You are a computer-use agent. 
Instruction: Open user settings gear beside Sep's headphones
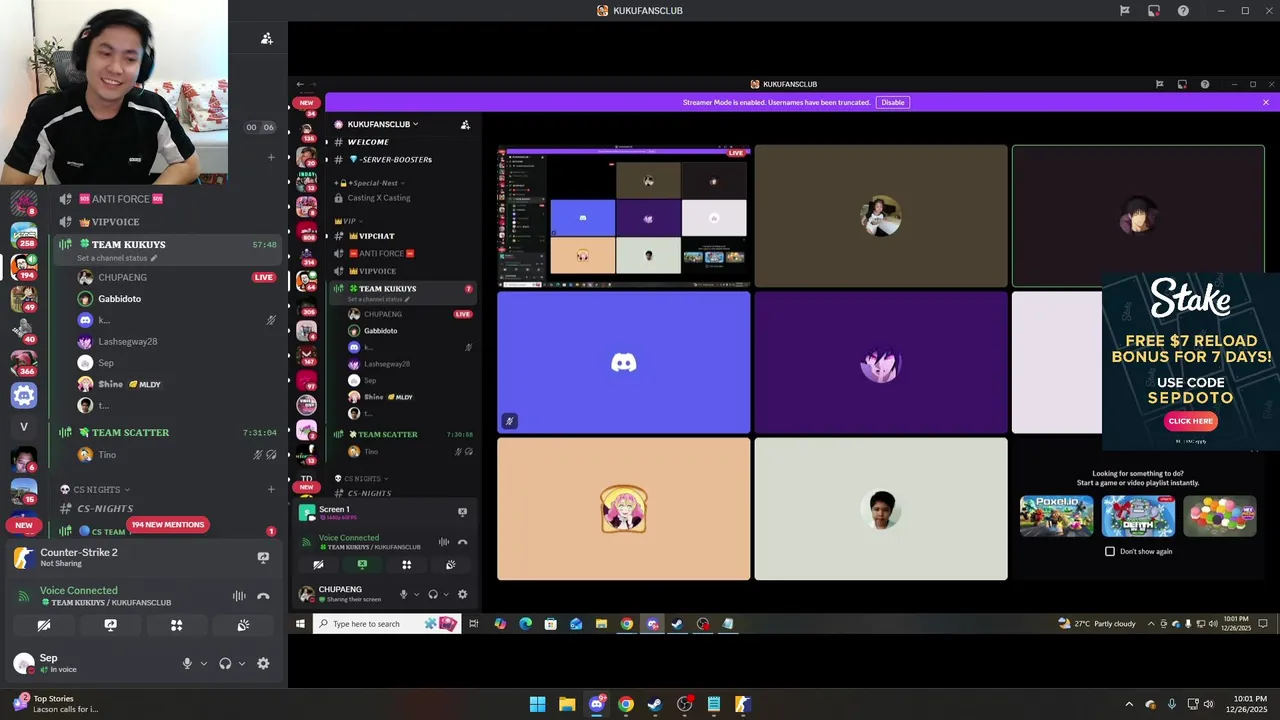[263, 663]
